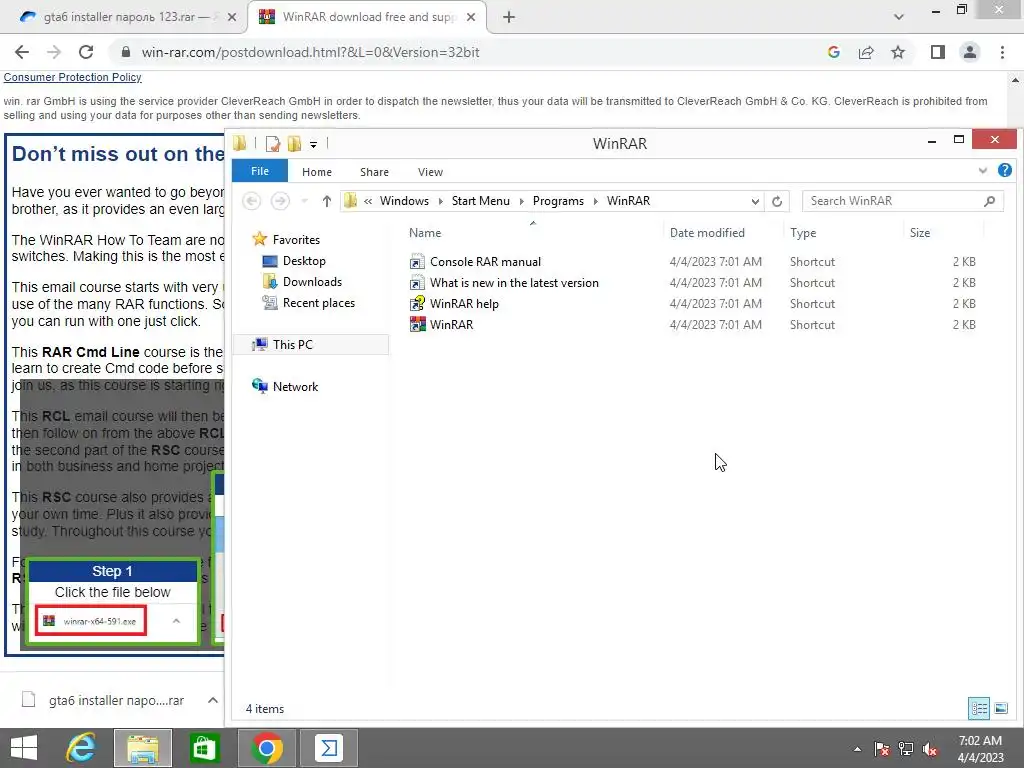Click the Chrome address bar URL
The width and height of the screenshot is (1024, 768).
310,52
